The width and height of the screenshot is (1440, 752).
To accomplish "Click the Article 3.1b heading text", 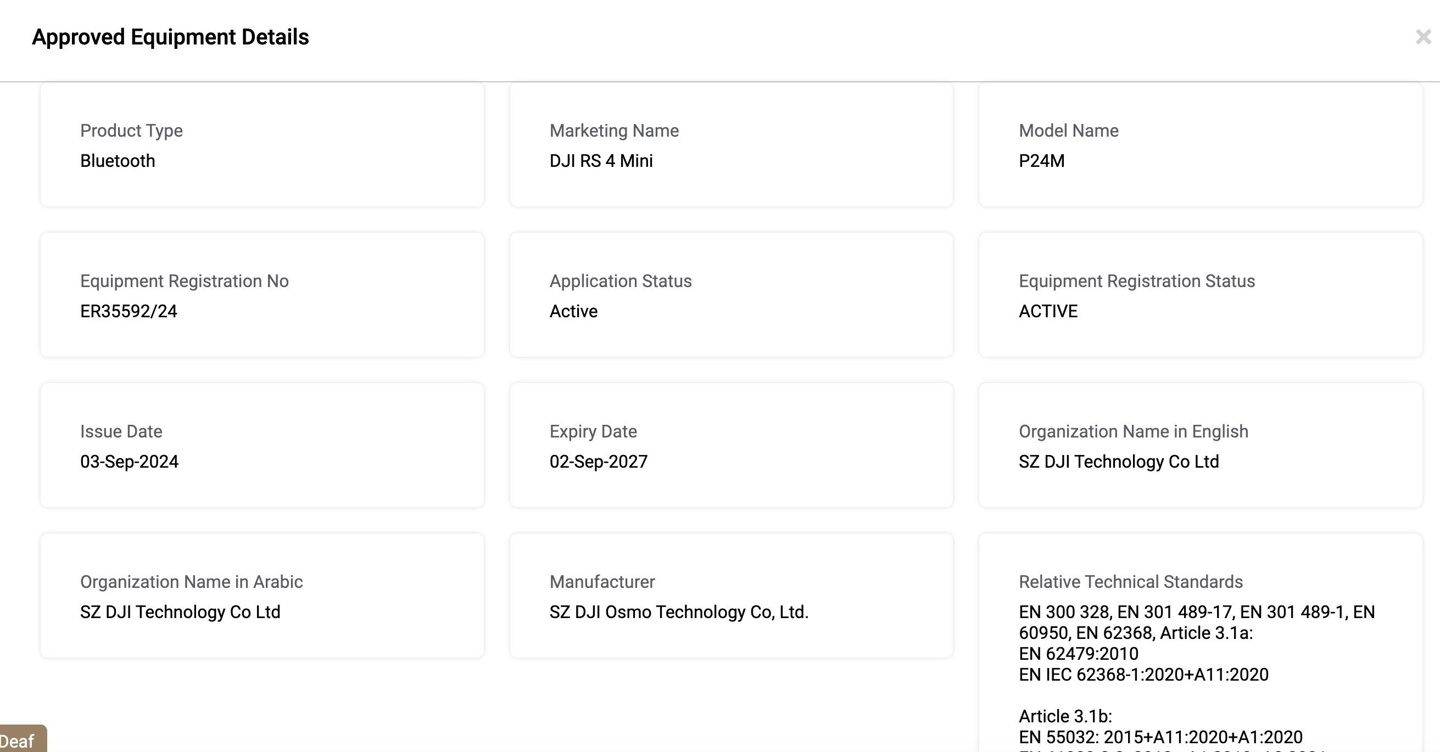I will 1065,716.
